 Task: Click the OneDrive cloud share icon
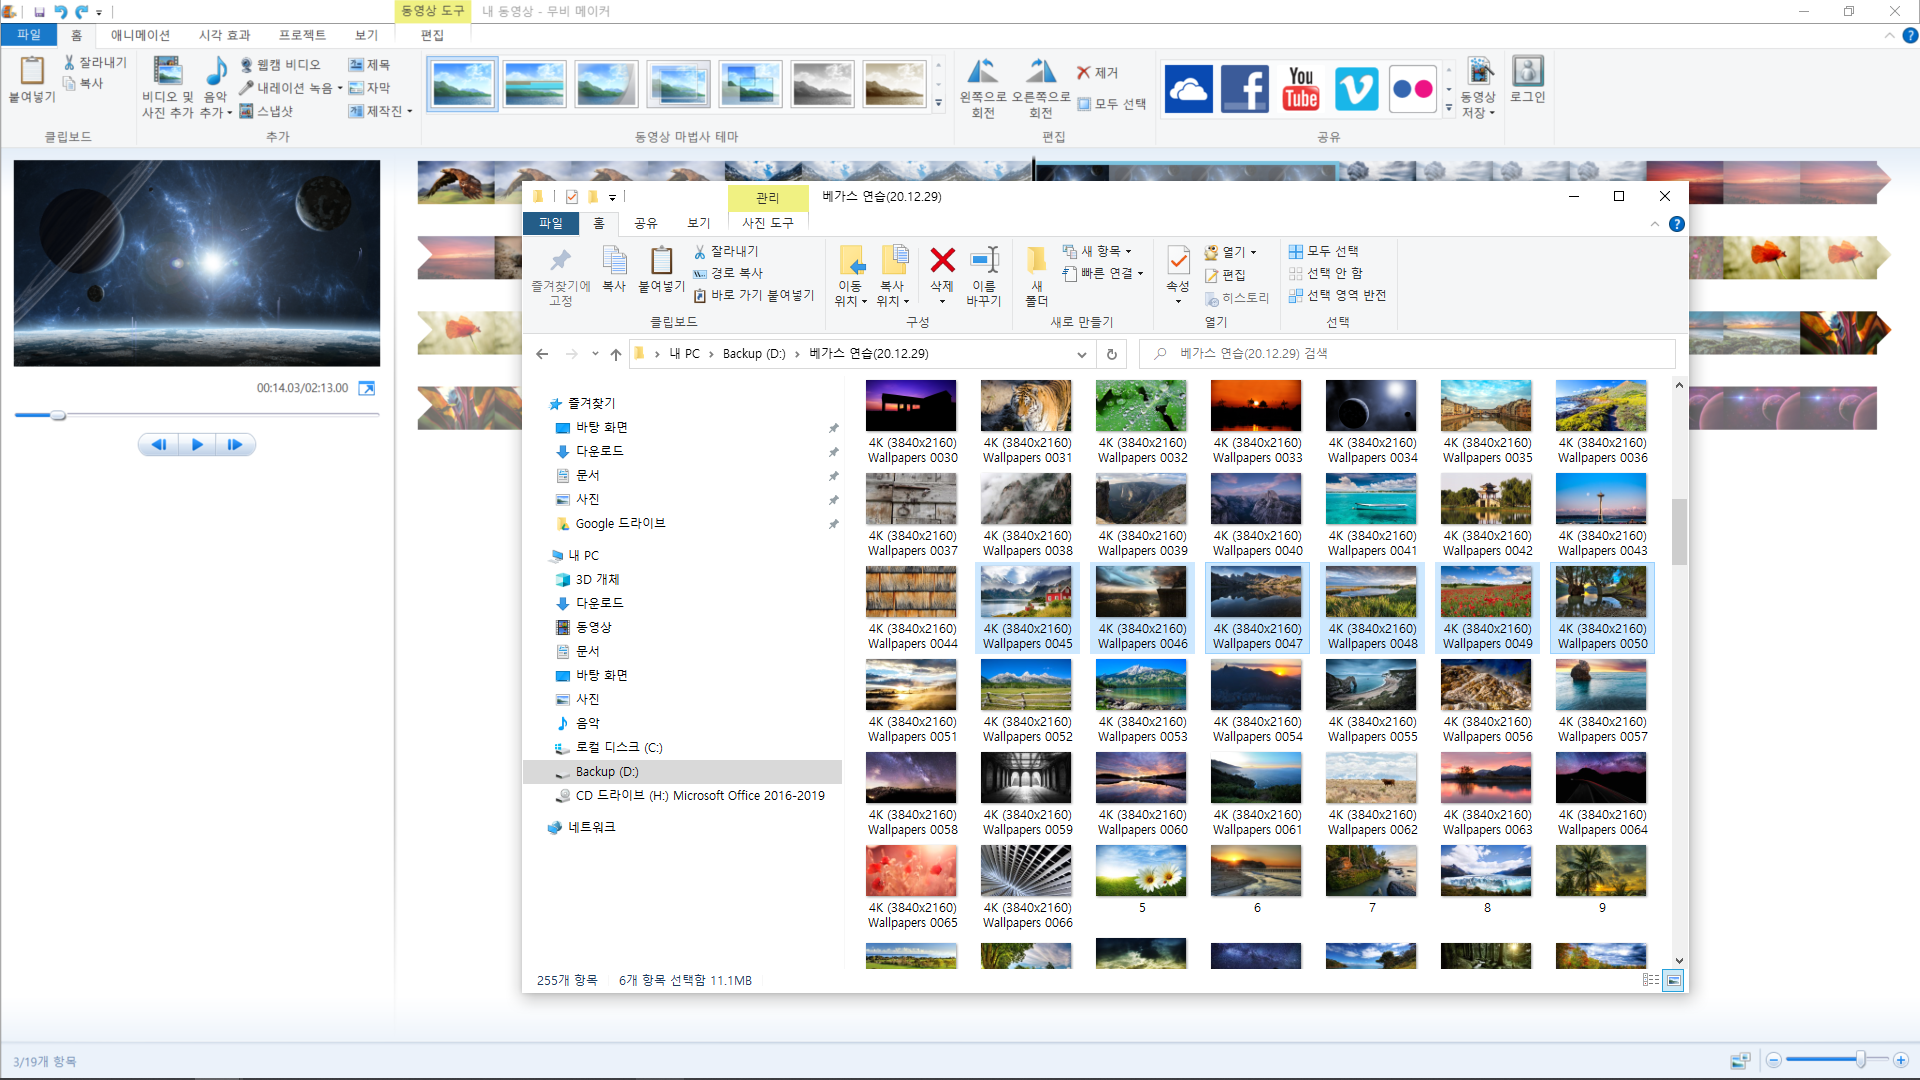click(1188, 88)
